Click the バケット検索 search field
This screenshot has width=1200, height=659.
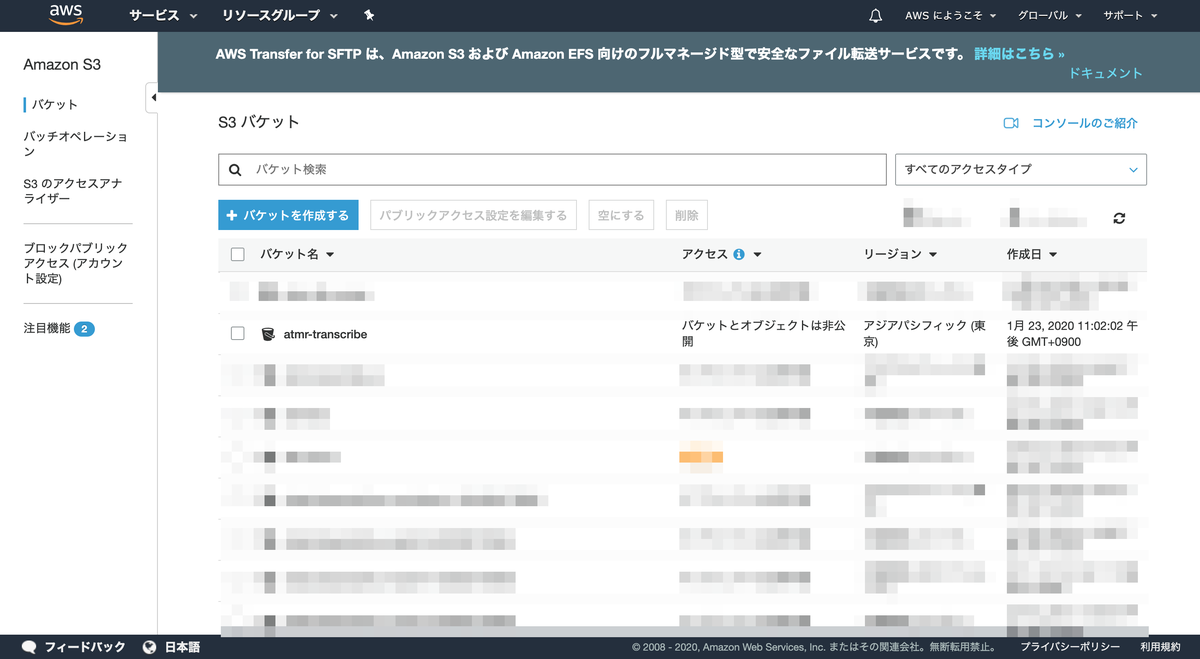[x=552, y=170]
